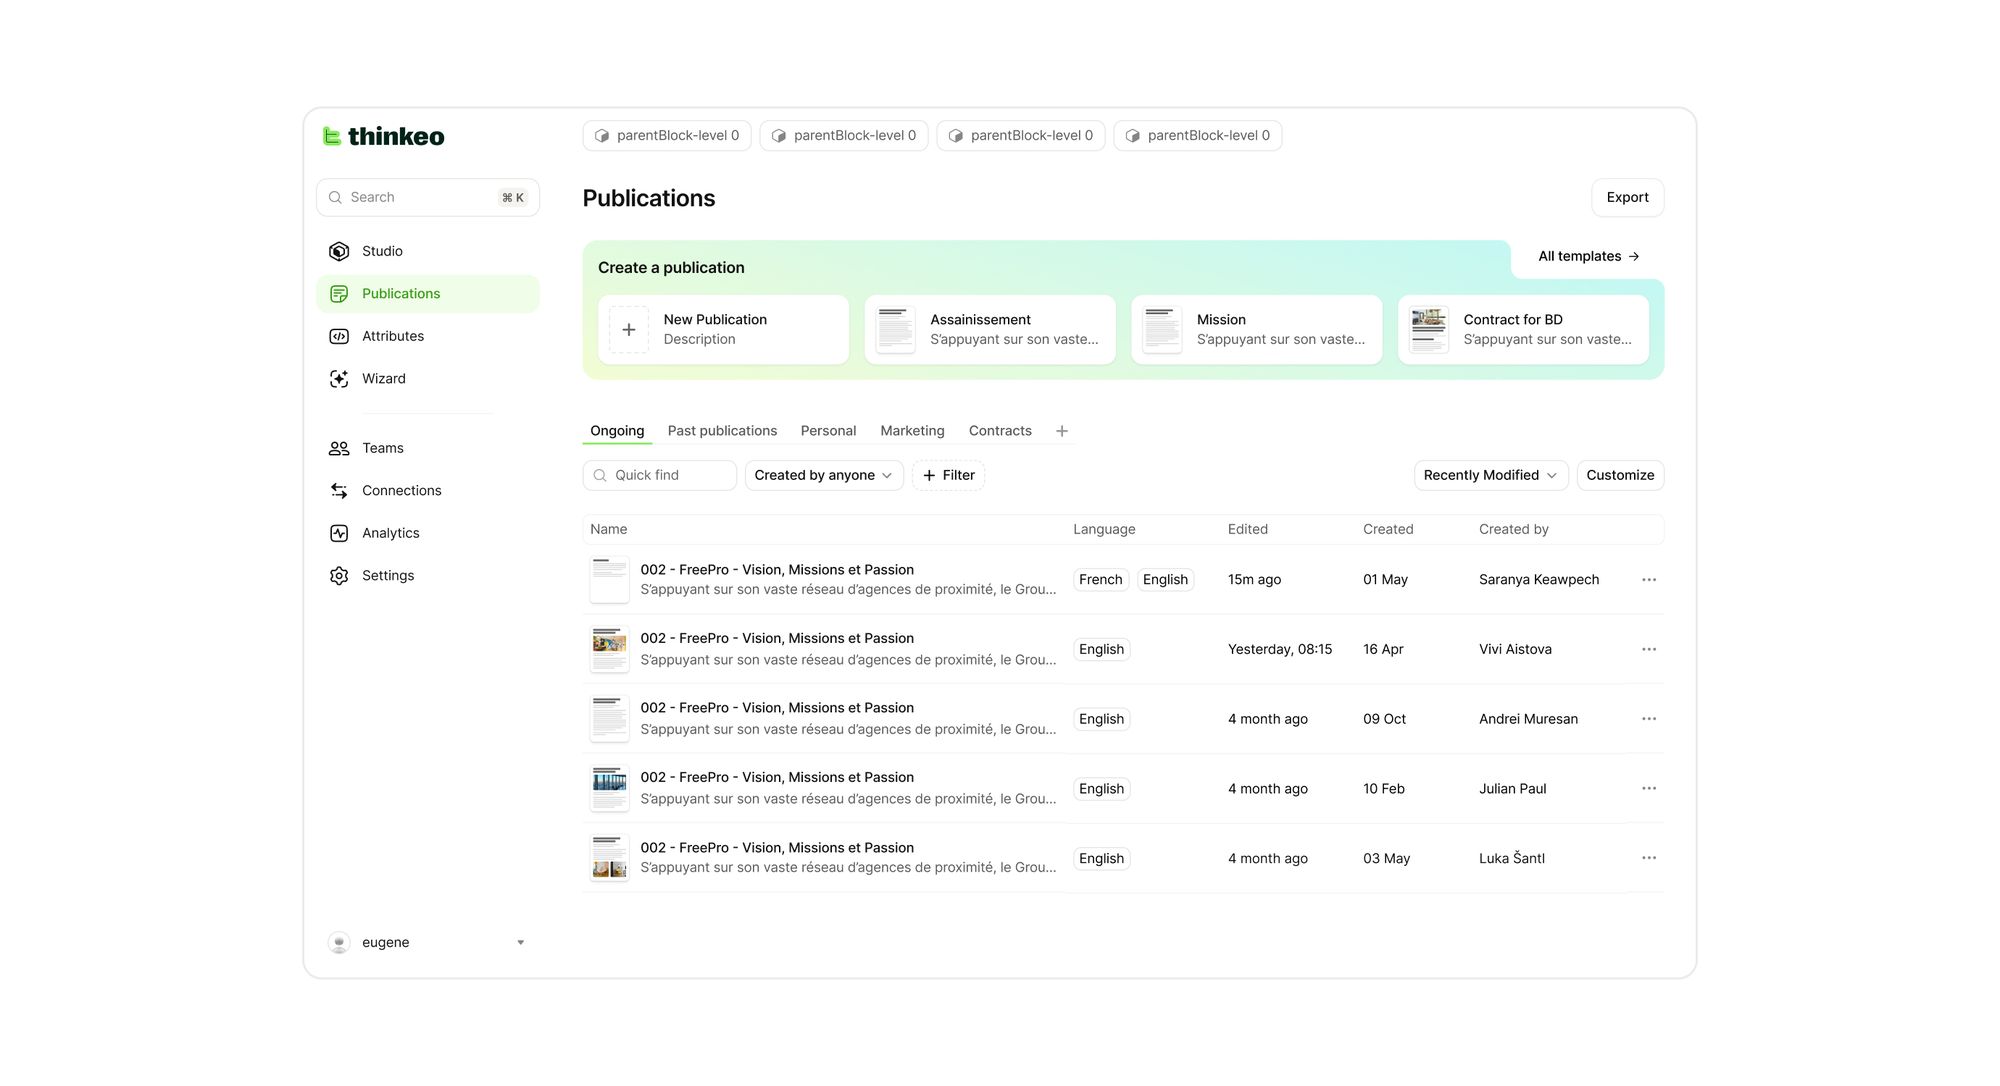The image size is (2000, 1086).
Task: Open All templates link
Action: [x=1588, y=257]
